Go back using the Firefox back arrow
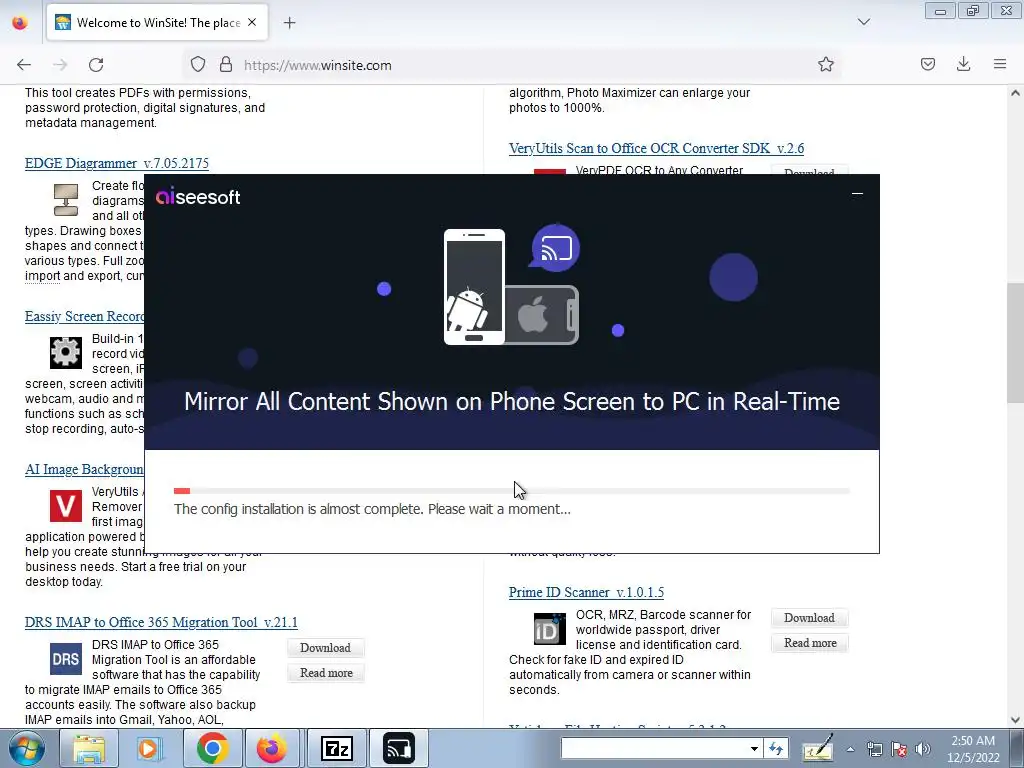This screenshot has height=768, width=1024. (24, 65)
